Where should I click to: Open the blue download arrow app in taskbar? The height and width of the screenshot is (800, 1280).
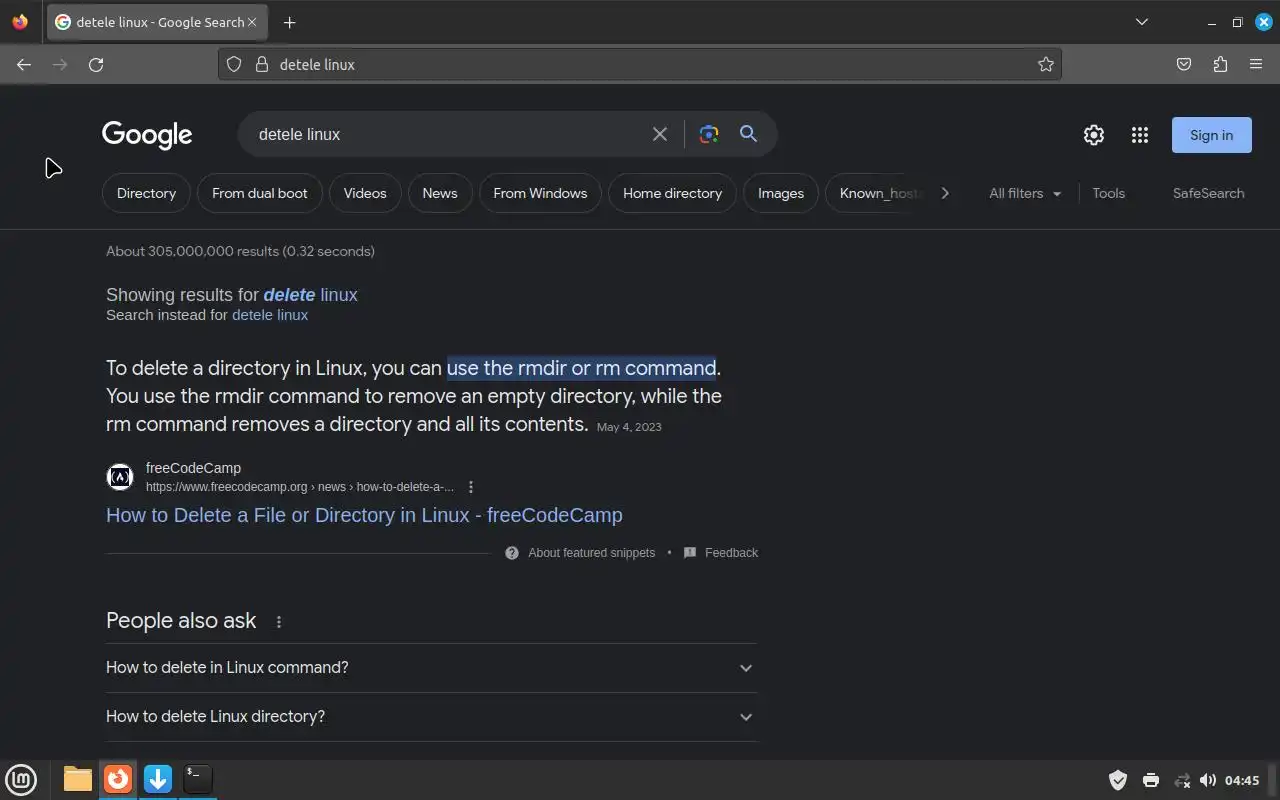point(158,779)
